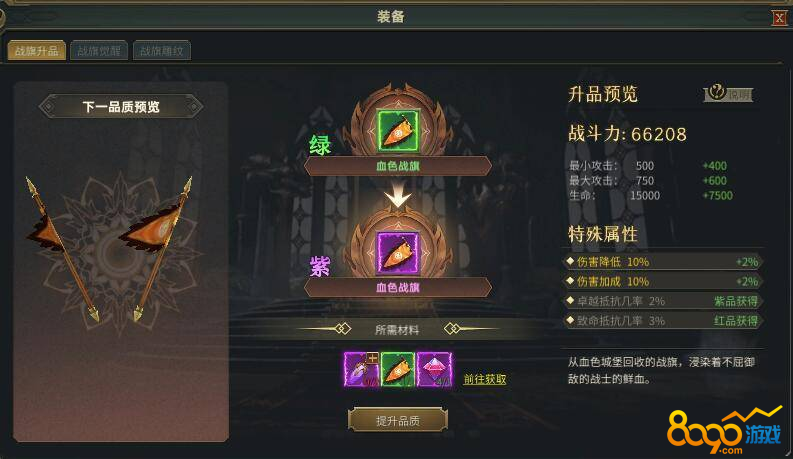Click the 下一品质预览 header banner

pos(121,107)
